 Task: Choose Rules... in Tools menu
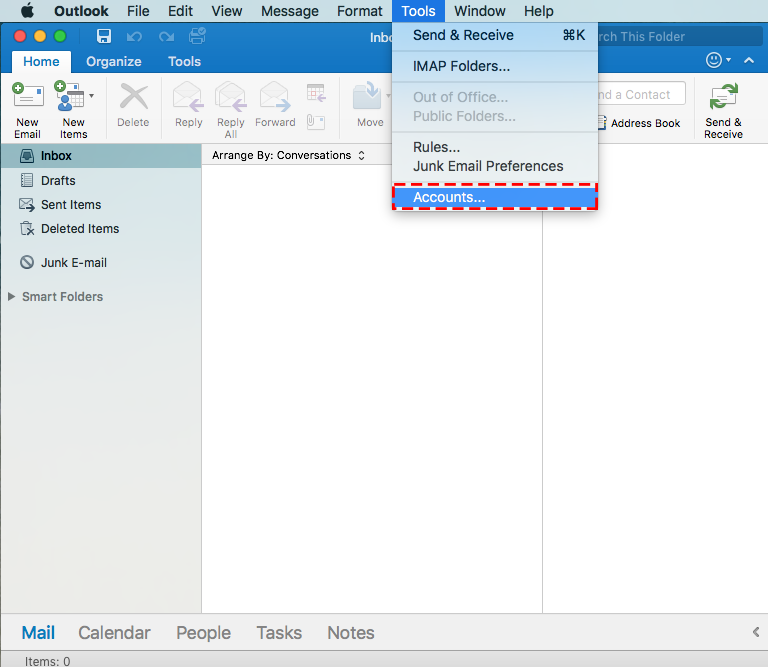click(x=495, y=147)
